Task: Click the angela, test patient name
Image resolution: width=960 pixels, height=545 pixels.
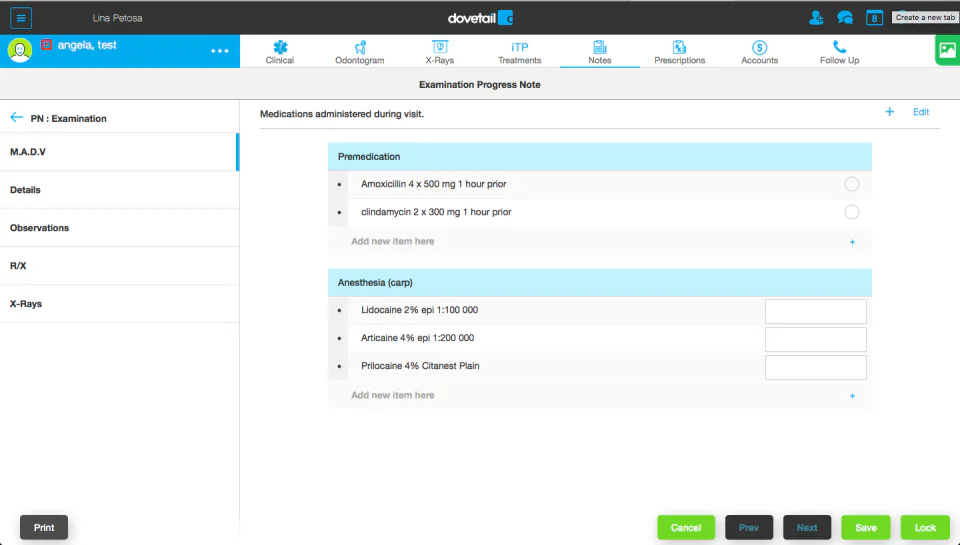Action: tap(87, 45)
